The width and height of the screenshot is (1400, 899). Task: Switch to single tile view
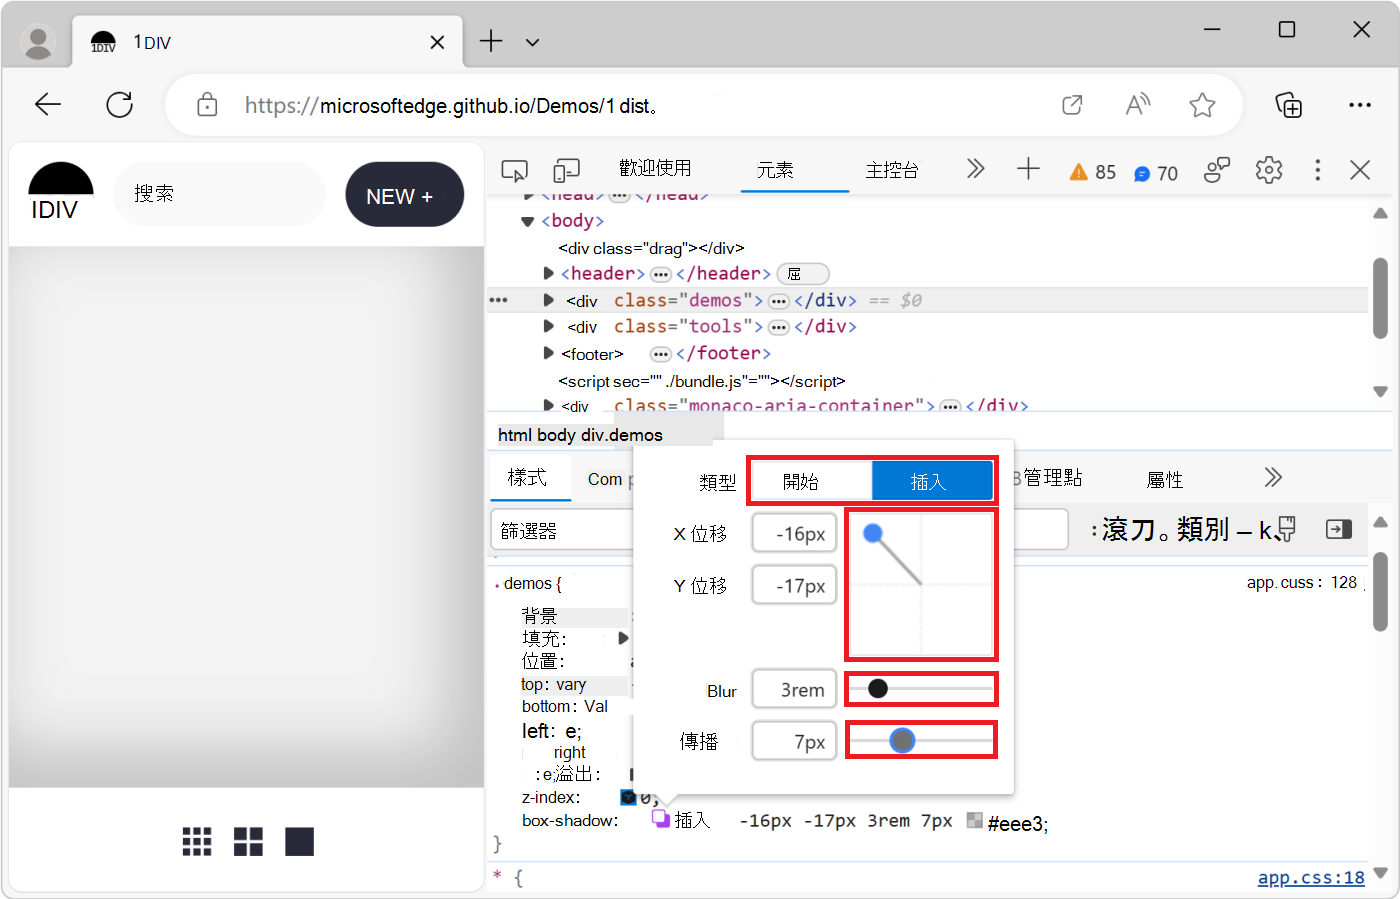[x=299, y=842]
